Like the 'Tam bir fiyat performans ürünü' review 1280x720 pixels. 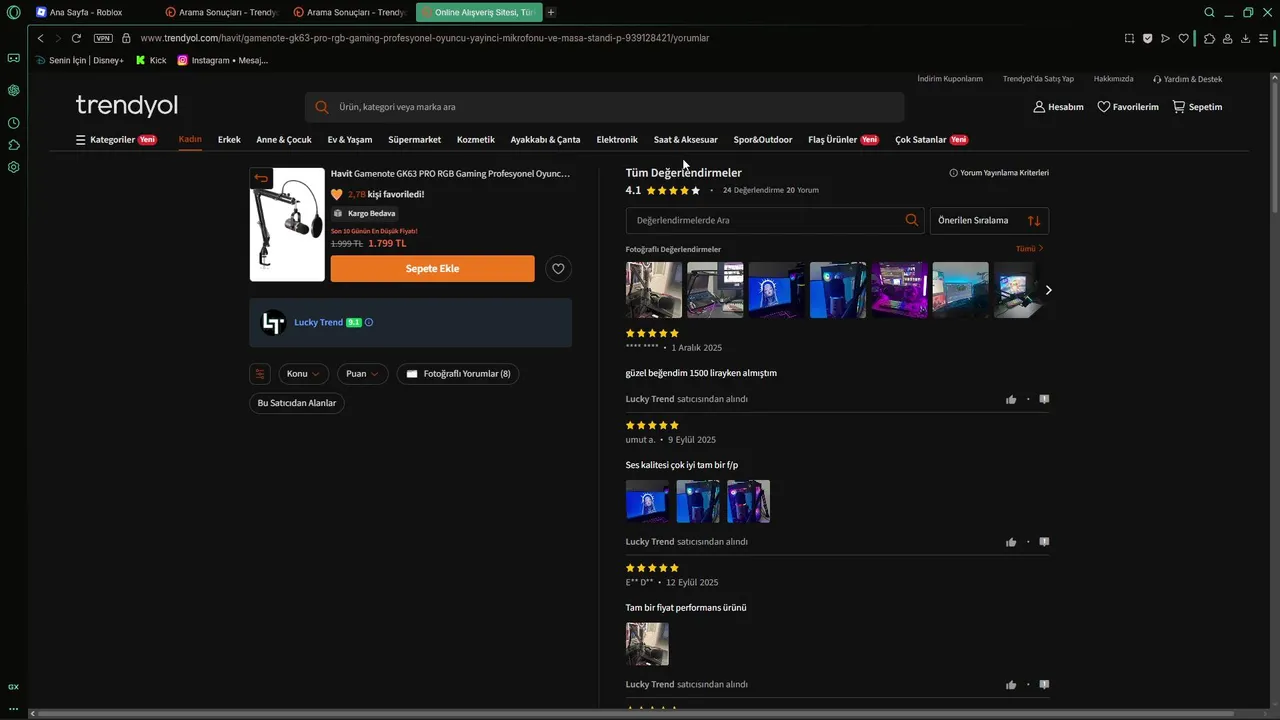[x=1011, y=685]
